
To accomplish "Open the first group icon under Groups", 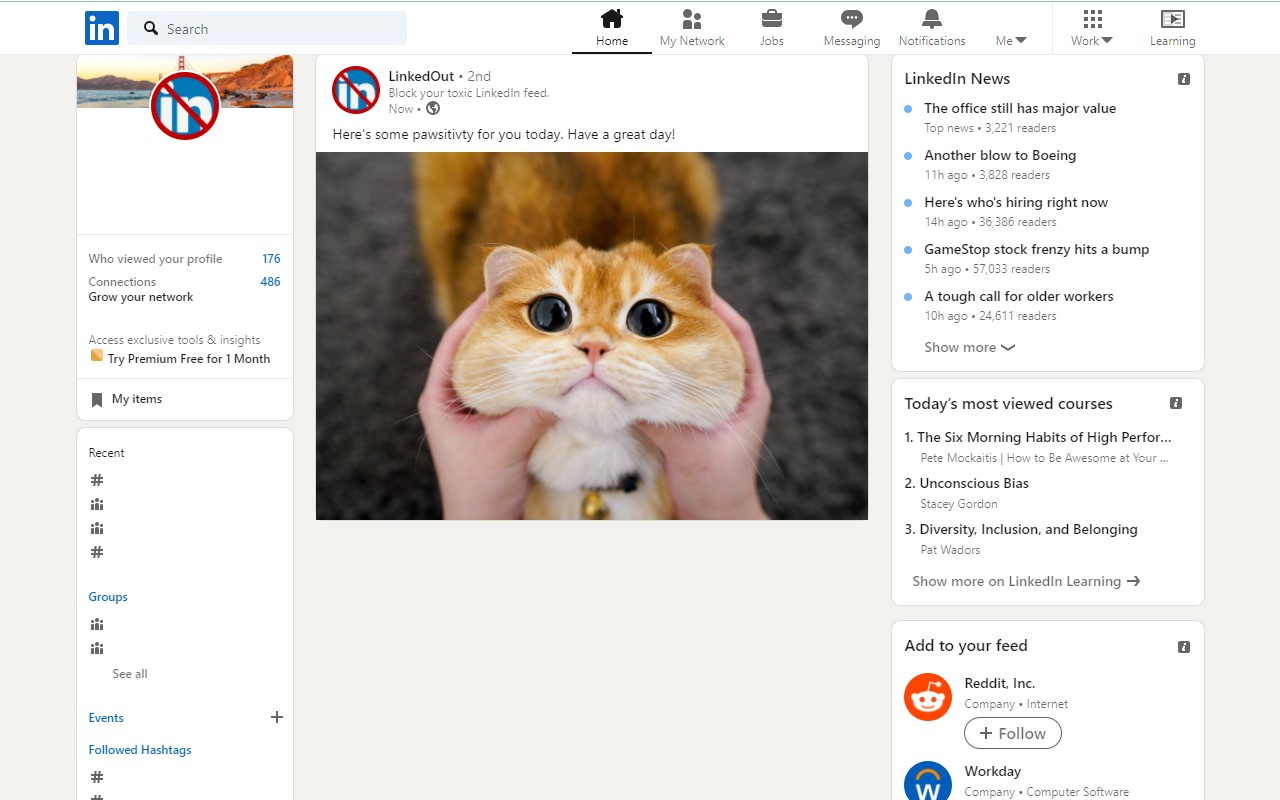I will click(x=97, y=624).
